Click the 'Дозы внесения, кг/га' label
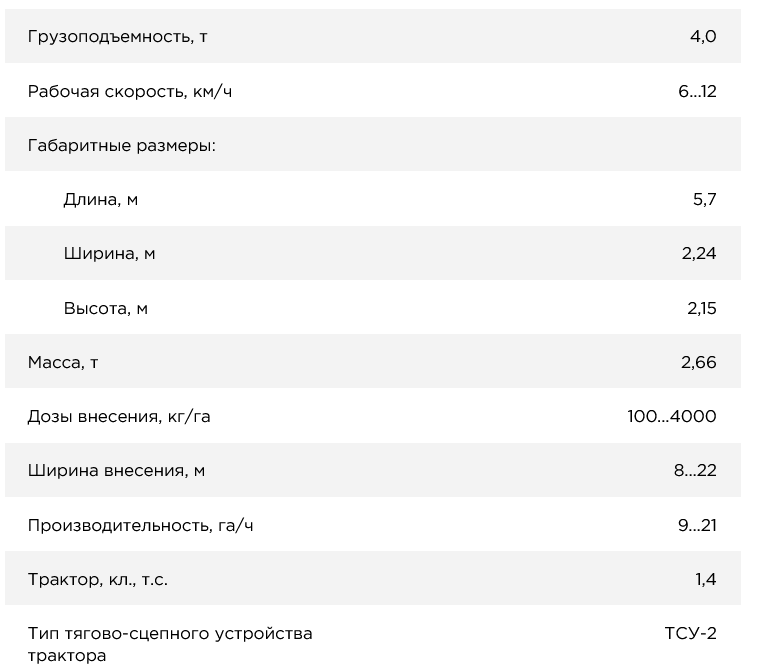Image resolution: width=759 pixels, height=670 pixels. 119,417
